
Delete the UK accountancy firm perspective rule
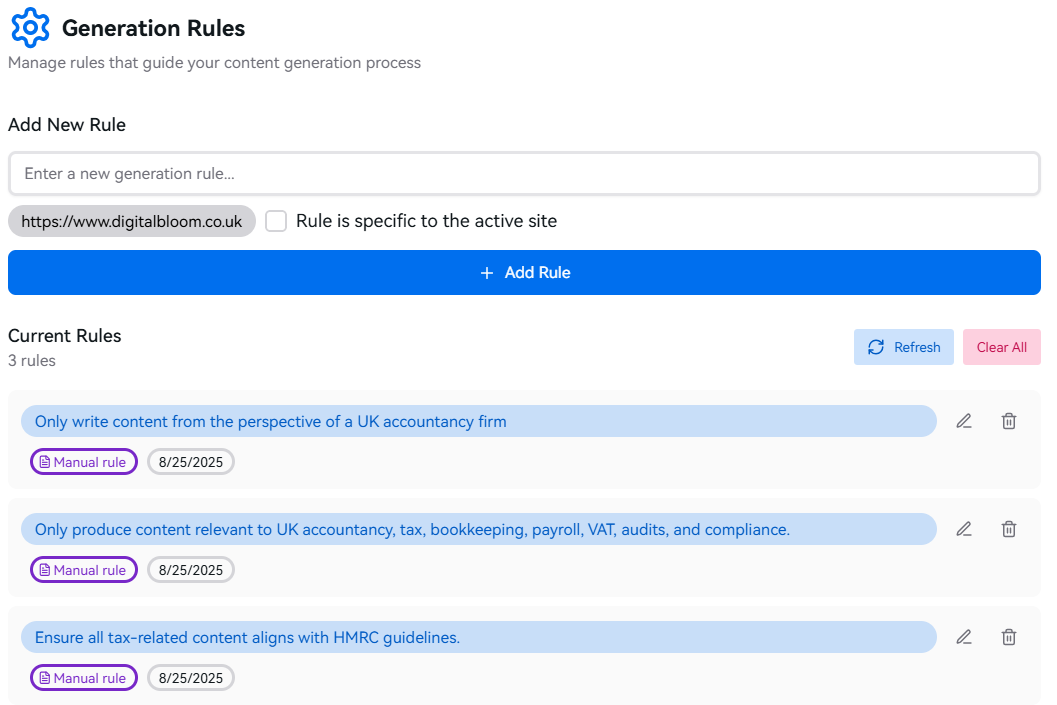(1009, 421)
